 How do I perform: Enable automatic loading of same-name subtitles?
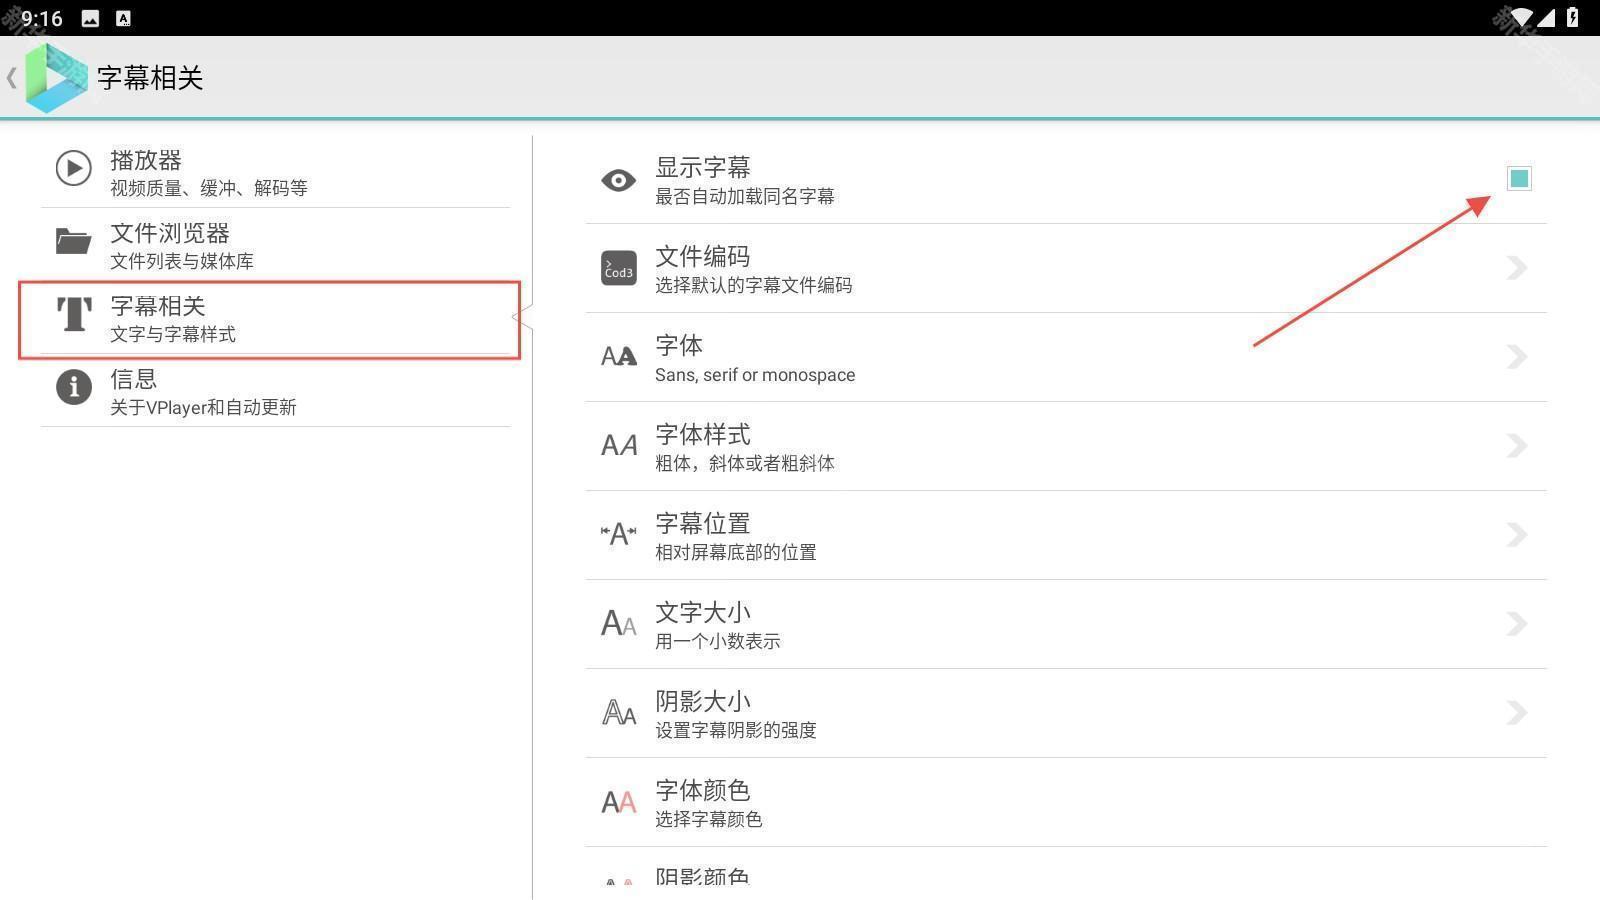[1519, 178]
